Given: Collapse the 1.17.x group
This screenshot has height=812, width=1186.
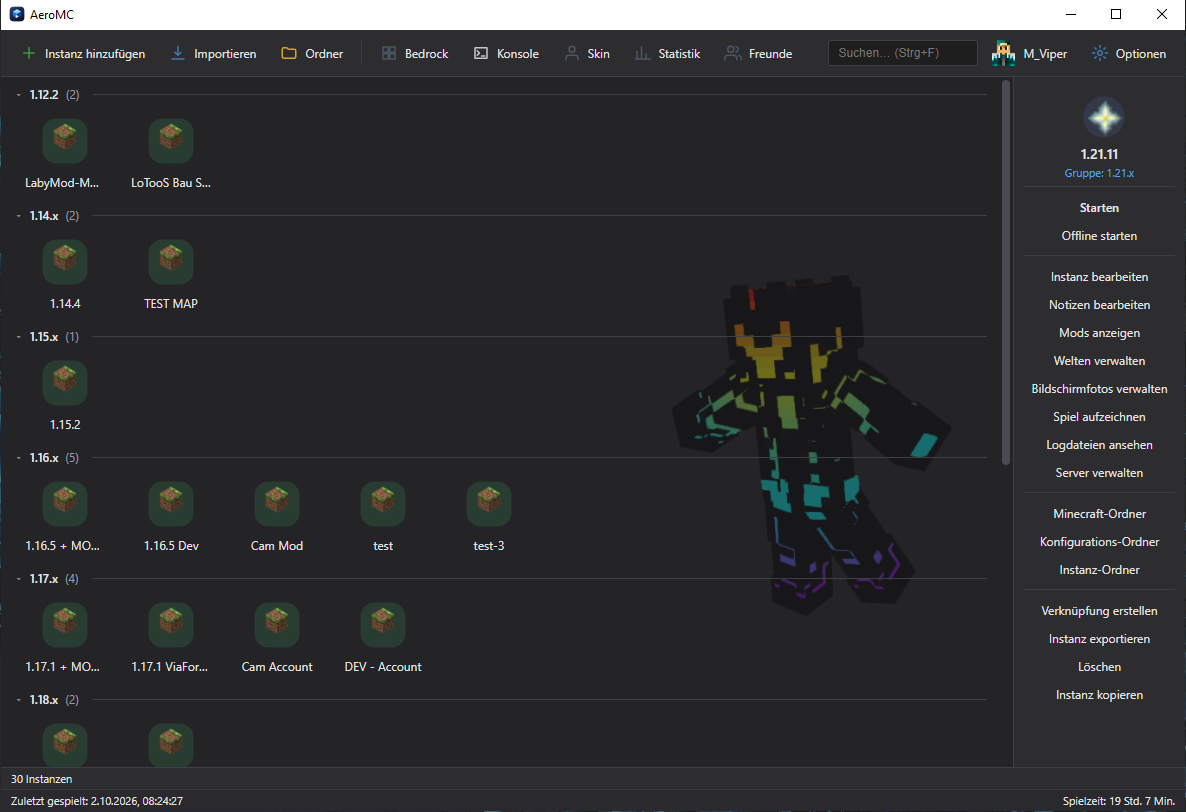Looking at the screenshot, I should pos(18,579).
